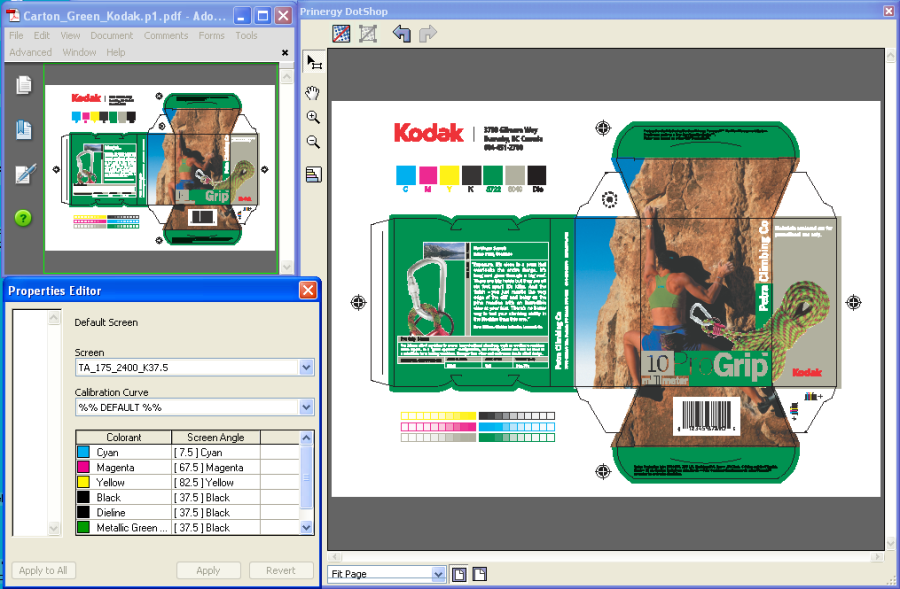The width and height of the screenshot is (900, 589).
Task: Close the Acrobat document with the small X
Action: point(285,53)
